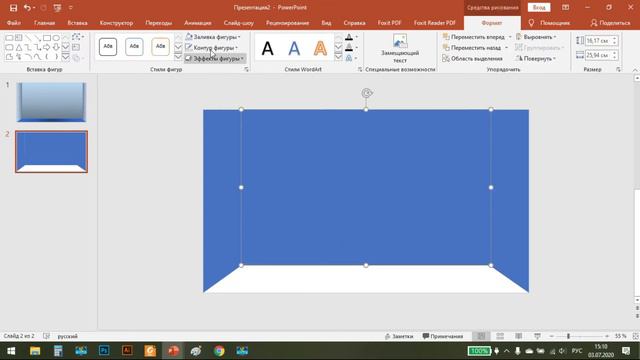Open Заливка фигуры shape fill dropdown
Screen dimensions: 640x360
213,37
